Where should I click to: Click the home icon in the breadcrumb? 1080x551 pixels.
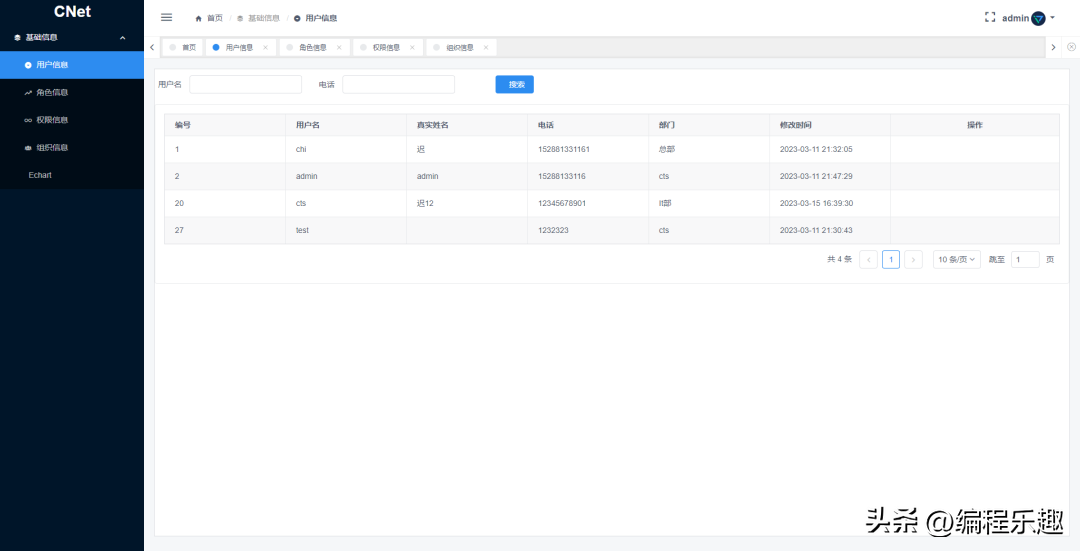[198, 18]
